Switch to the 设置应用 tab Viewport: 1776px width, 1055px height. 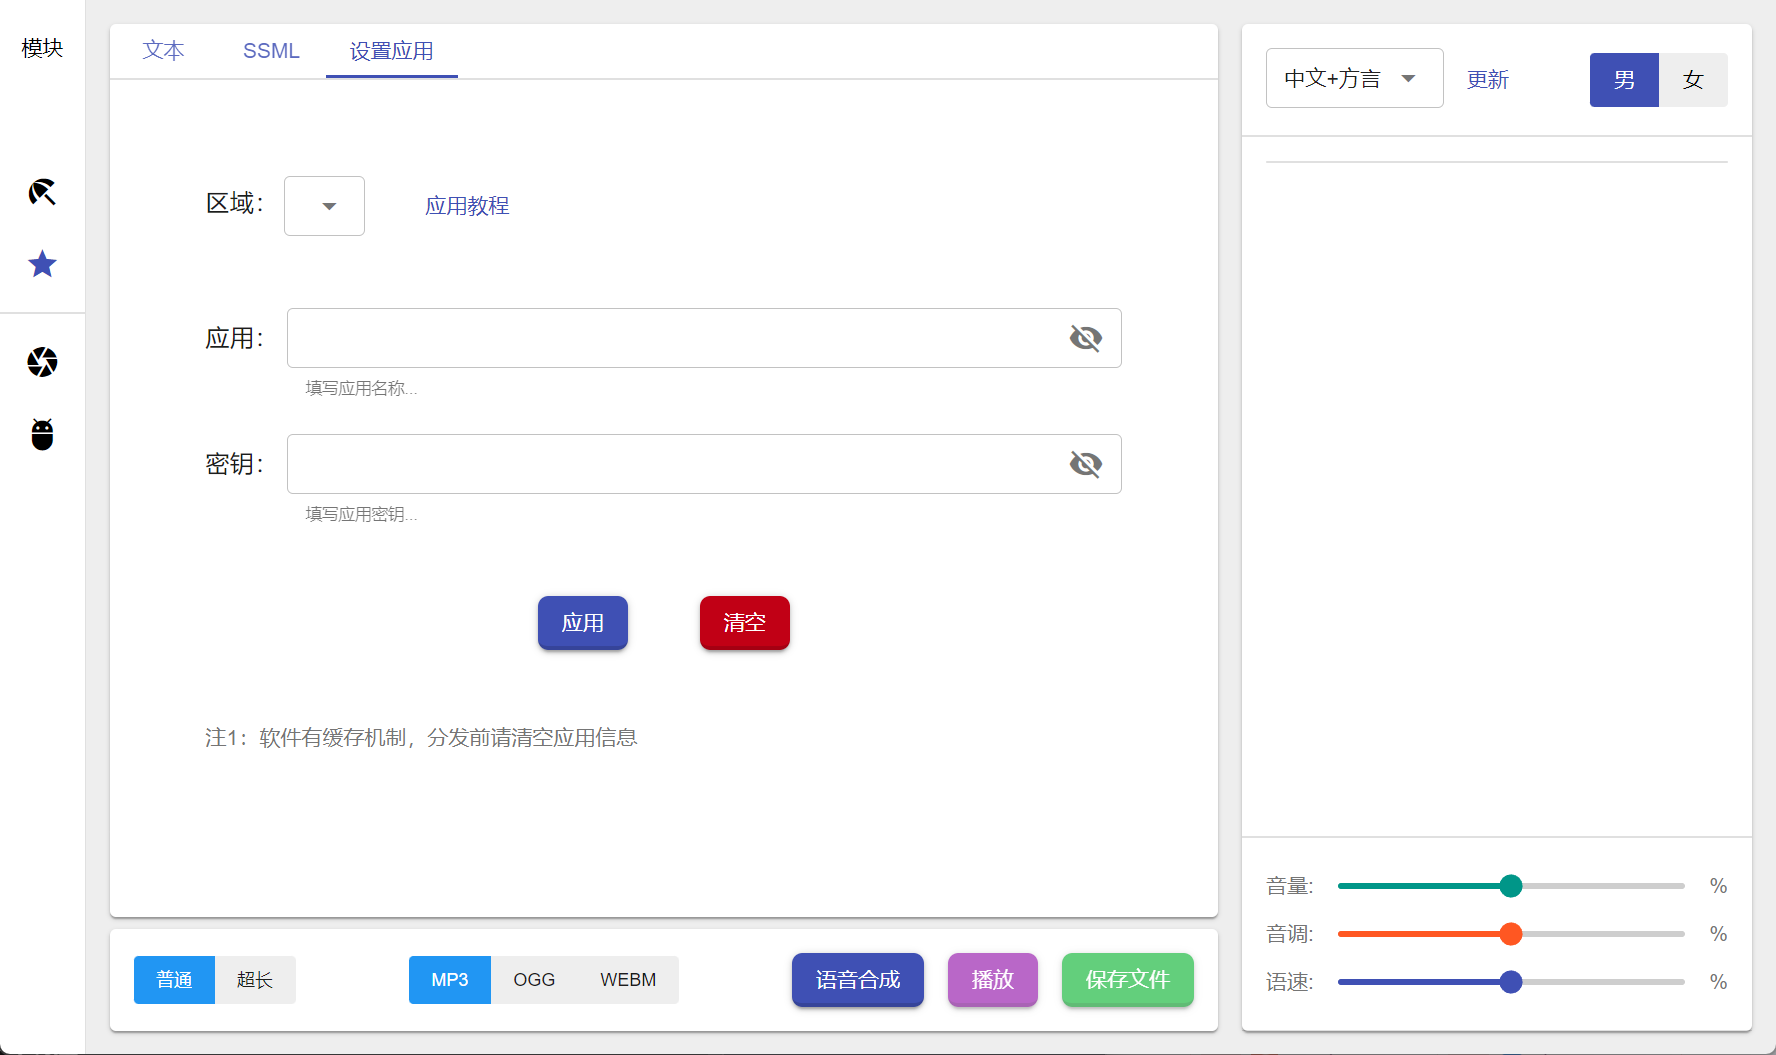(x=391, y=51)
